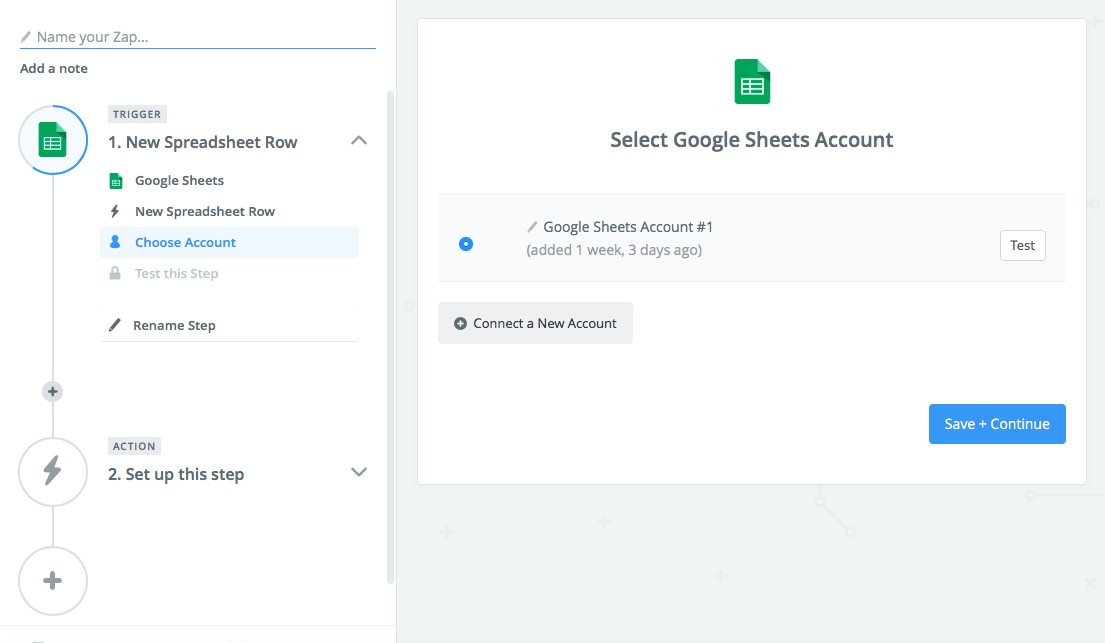Open the Choose Account step

186,242
